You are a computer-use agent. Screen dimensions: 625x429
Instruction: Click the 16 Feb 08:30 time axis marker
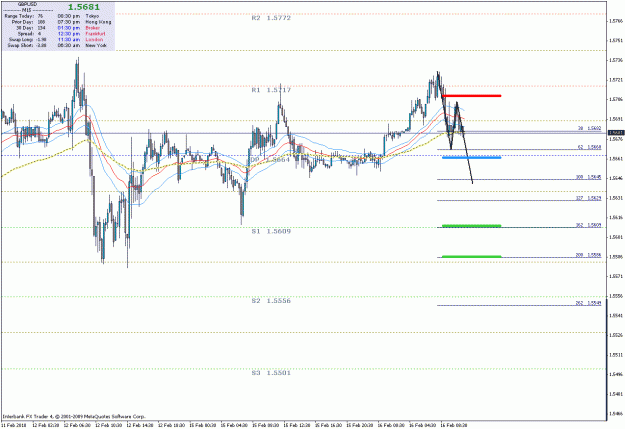point(454,425)
